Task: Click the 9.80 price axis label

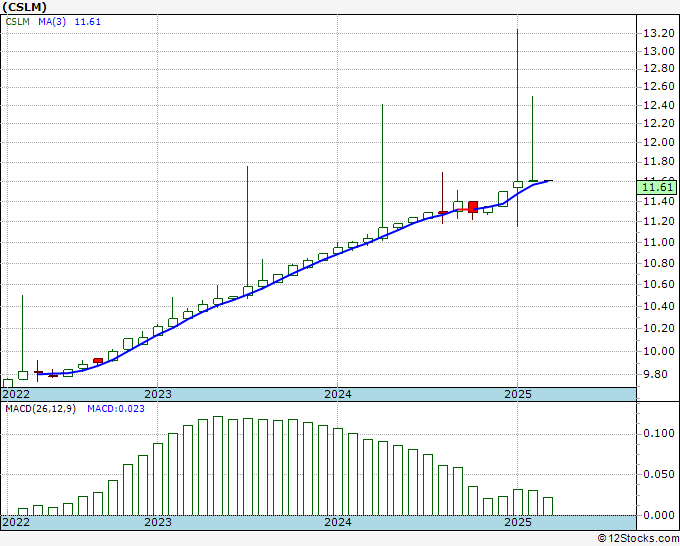Action: click(x=661, y=374)
